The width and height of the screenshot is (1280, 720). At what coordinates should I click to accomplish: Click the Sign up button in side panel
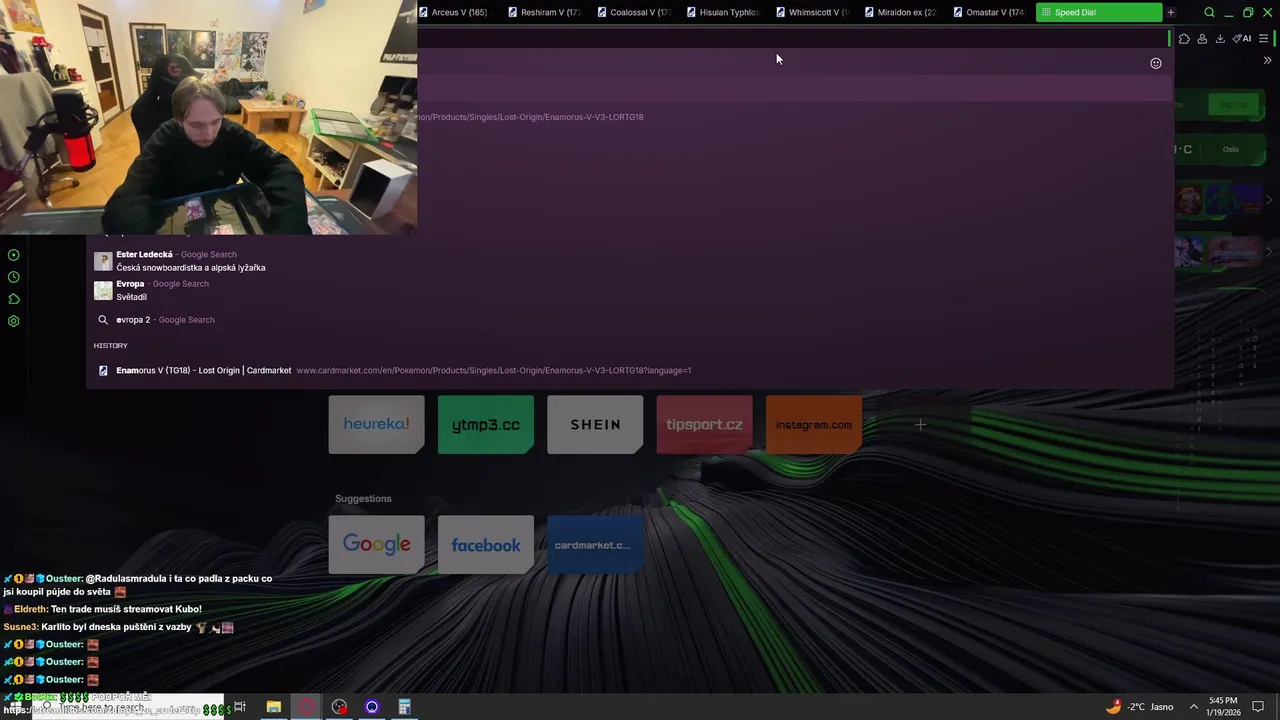point(1233,104)
